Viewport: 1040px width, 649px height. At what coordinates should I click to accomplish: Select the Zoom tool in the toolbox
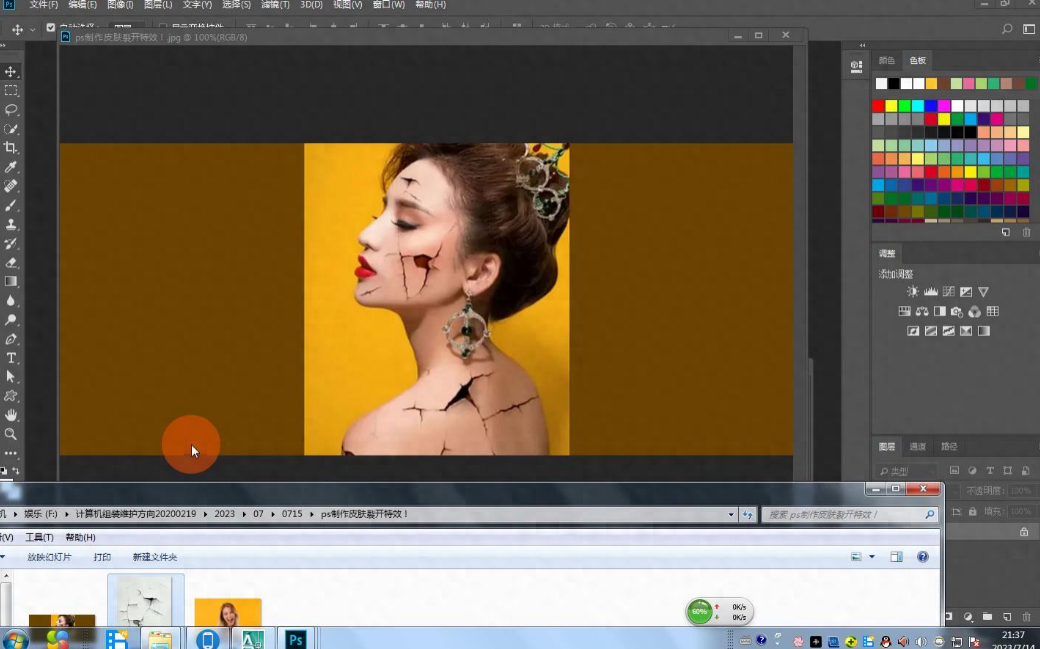(x=11, y=435)
